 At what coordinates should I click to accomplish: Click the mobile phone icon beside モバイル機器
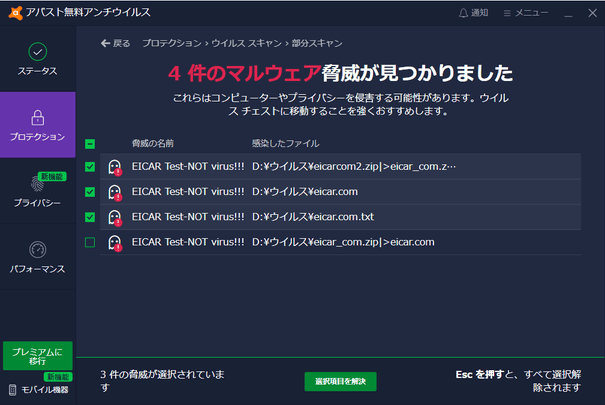pos(12,390)
